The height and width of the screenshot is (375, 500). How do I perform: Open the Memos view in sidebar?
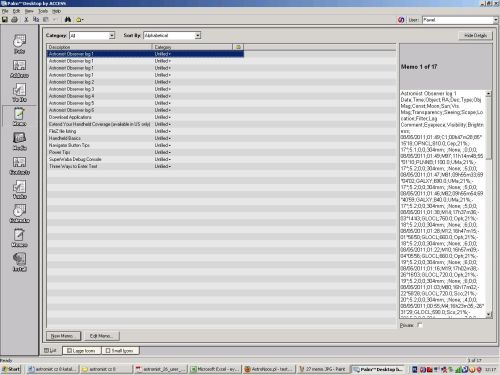pyautogui.click(x=19, y=238)
